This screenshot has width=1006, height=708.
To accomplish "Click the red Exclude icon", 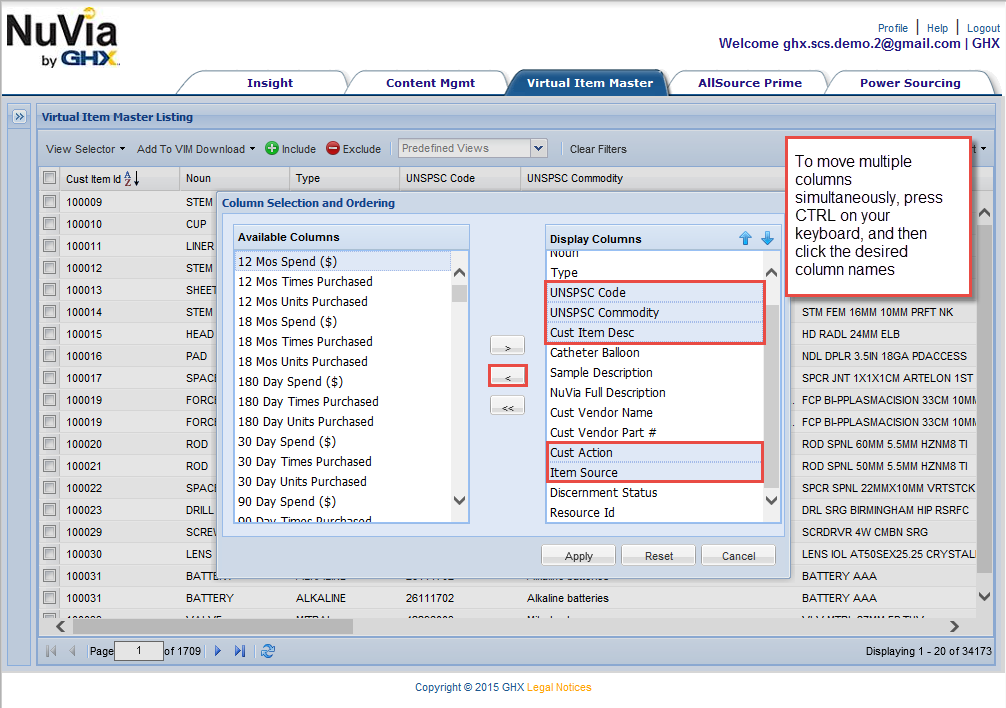I will point(333,148).
